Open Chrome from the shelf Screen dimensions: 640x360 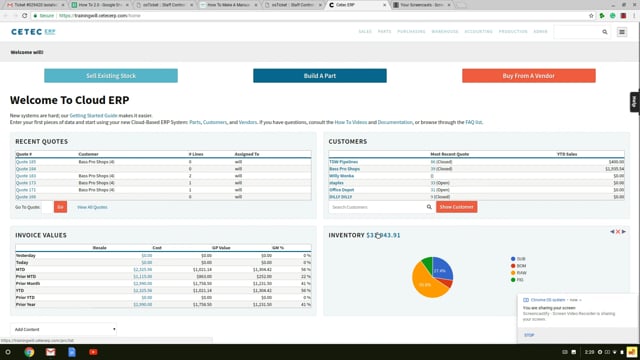point(29,352)
